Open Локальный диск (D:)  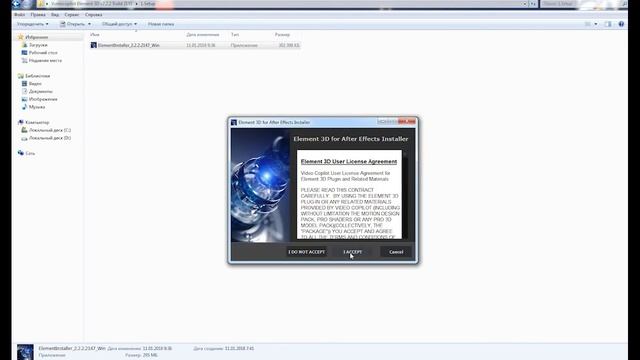[50, 138]
